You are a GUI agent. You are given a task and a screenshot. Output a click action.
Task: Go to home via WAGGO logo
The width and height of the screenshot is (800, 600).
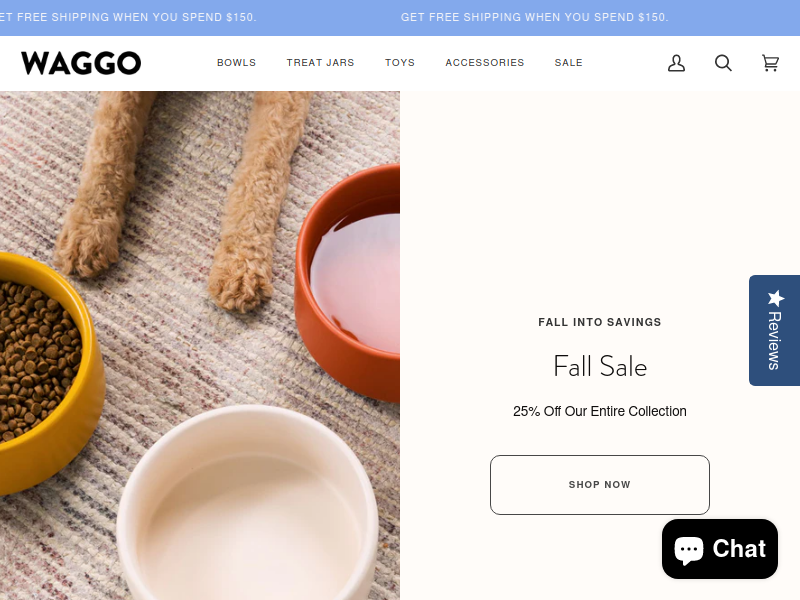(81, 63)
